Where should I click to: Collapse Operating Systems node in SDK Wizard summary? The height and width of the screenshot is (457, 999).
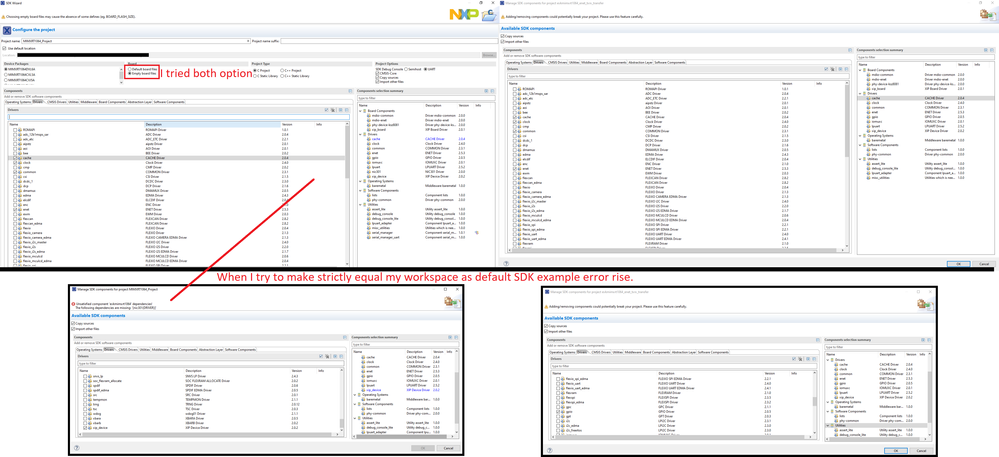coord(360,181)
